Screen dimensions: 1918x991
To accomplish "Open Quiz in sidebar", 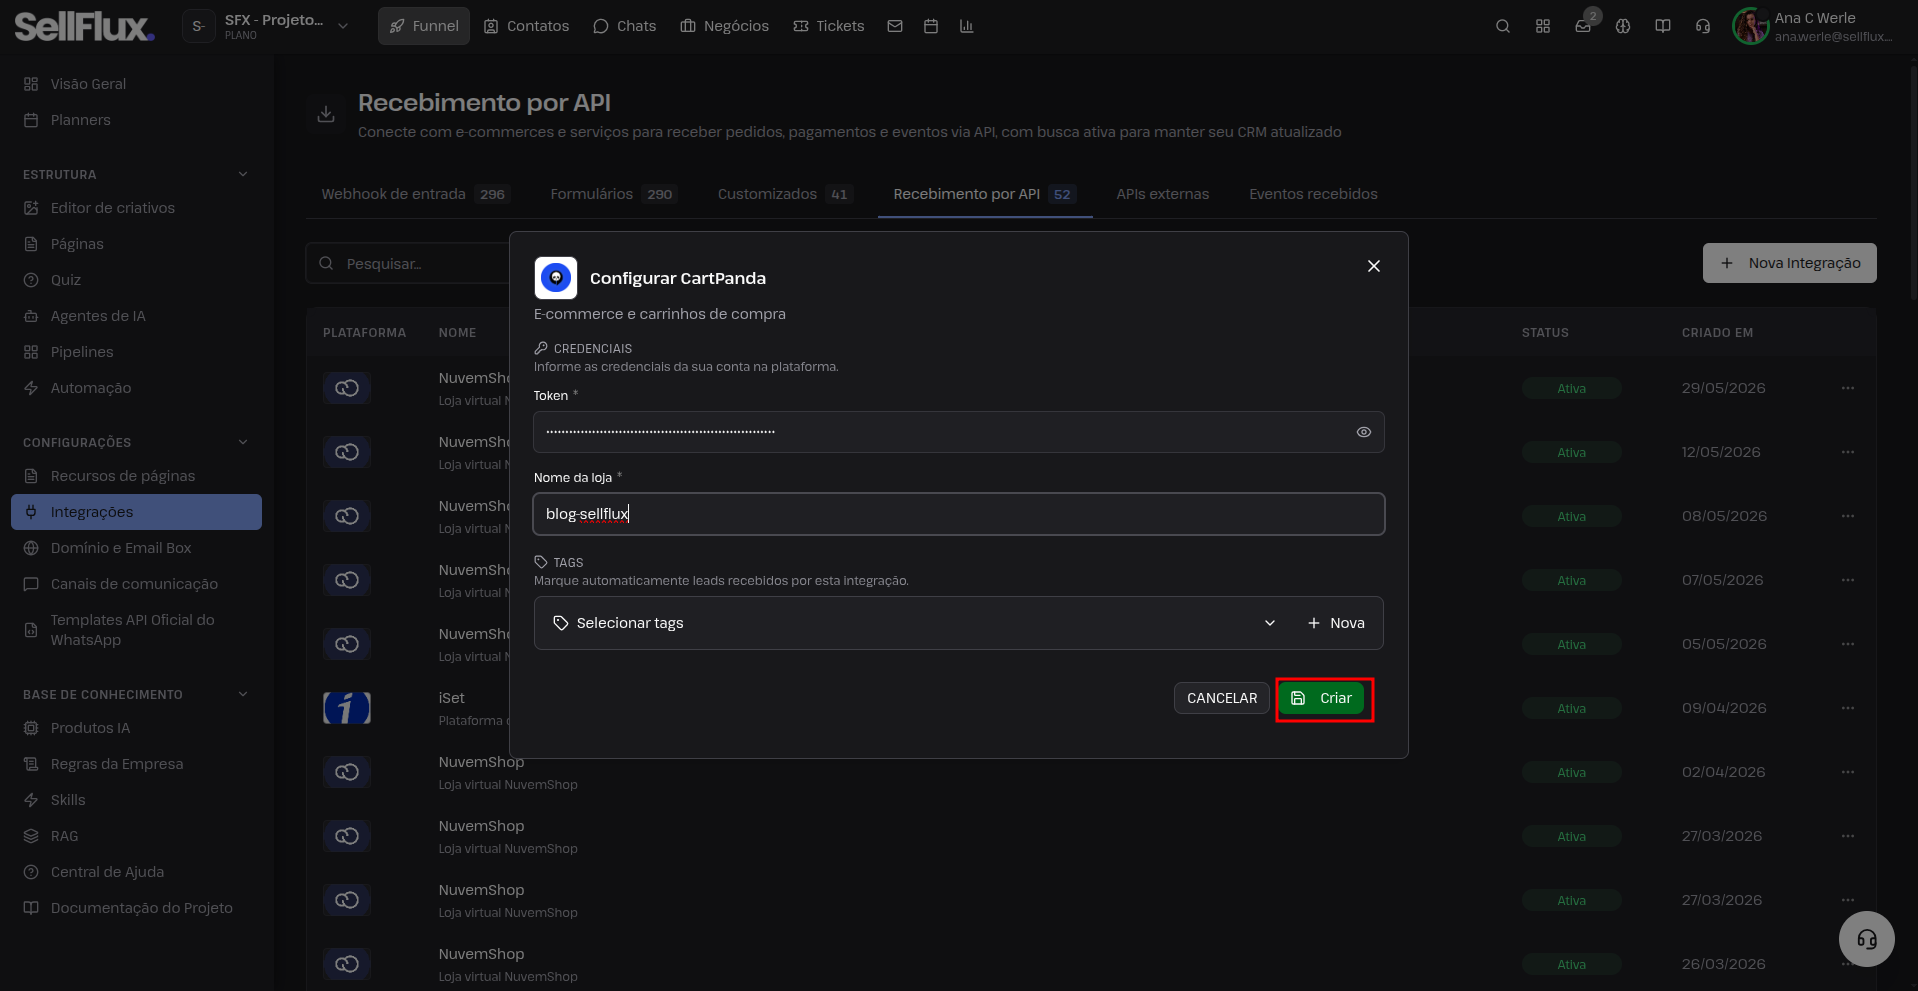I will click(x=136, y=280).
